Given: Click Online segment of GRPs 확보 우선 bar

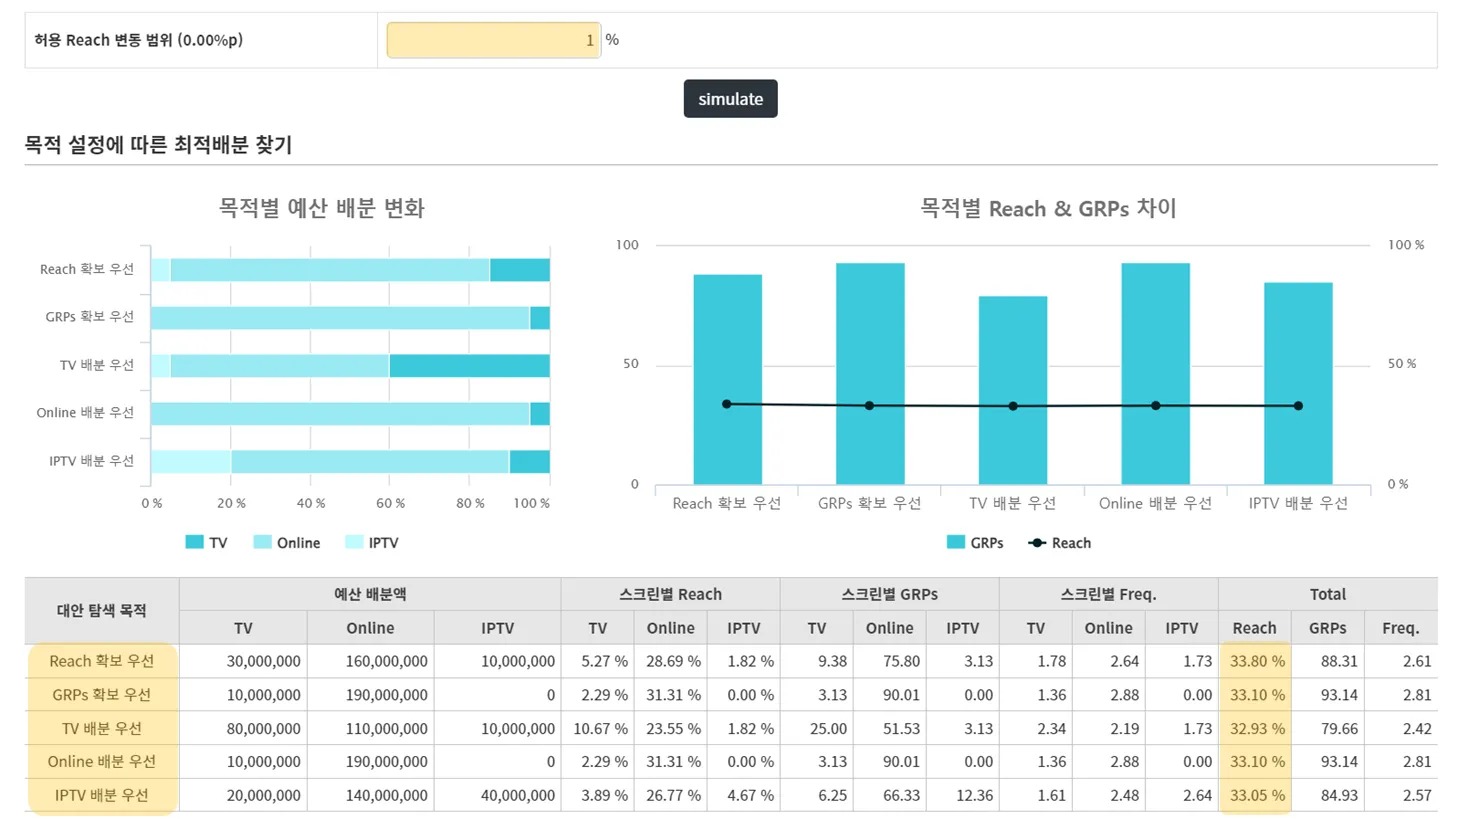Looking at the screenshot, I should [340, 318].
